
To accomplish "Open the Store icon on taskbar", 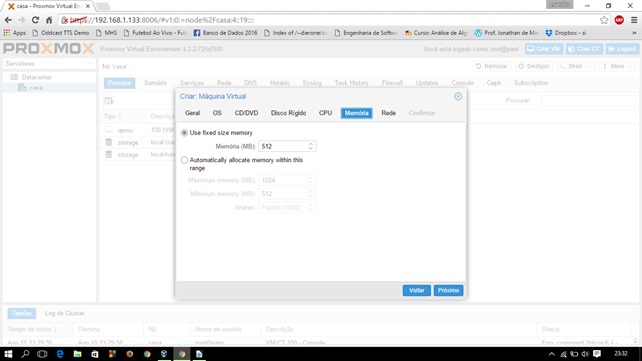I will [x=95, y=354].
